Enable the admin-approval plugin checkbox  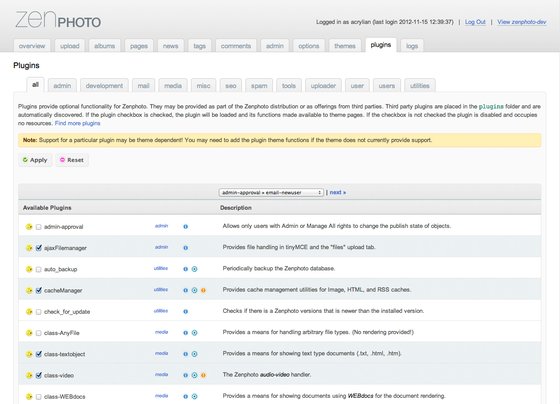pos(39,227)
